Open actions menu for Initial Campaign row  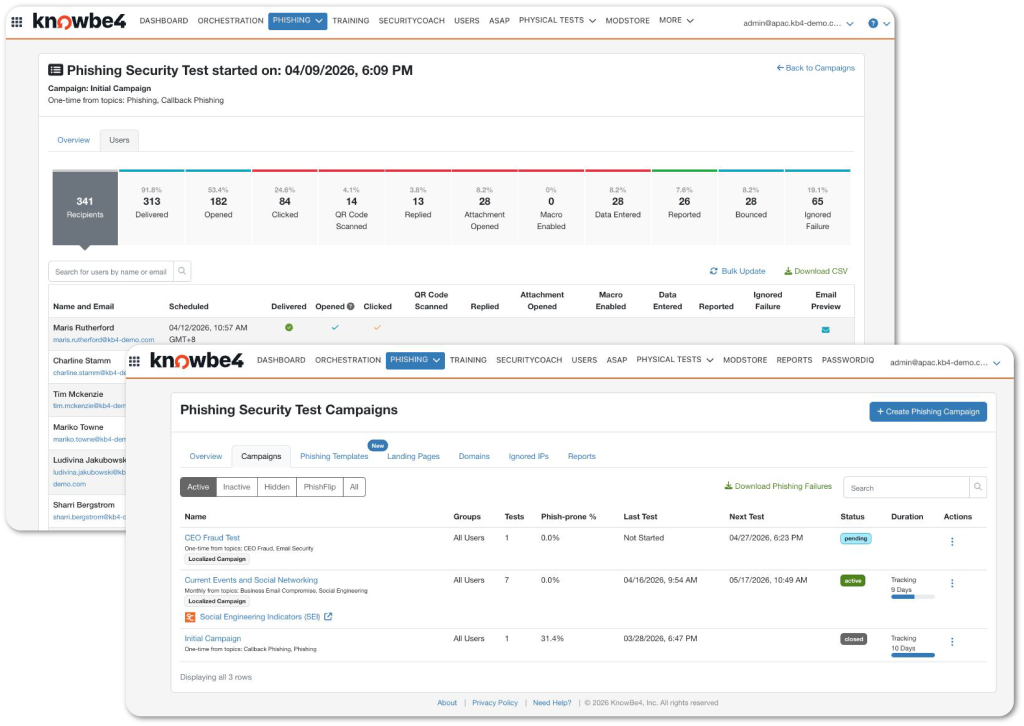coord(952,642)
